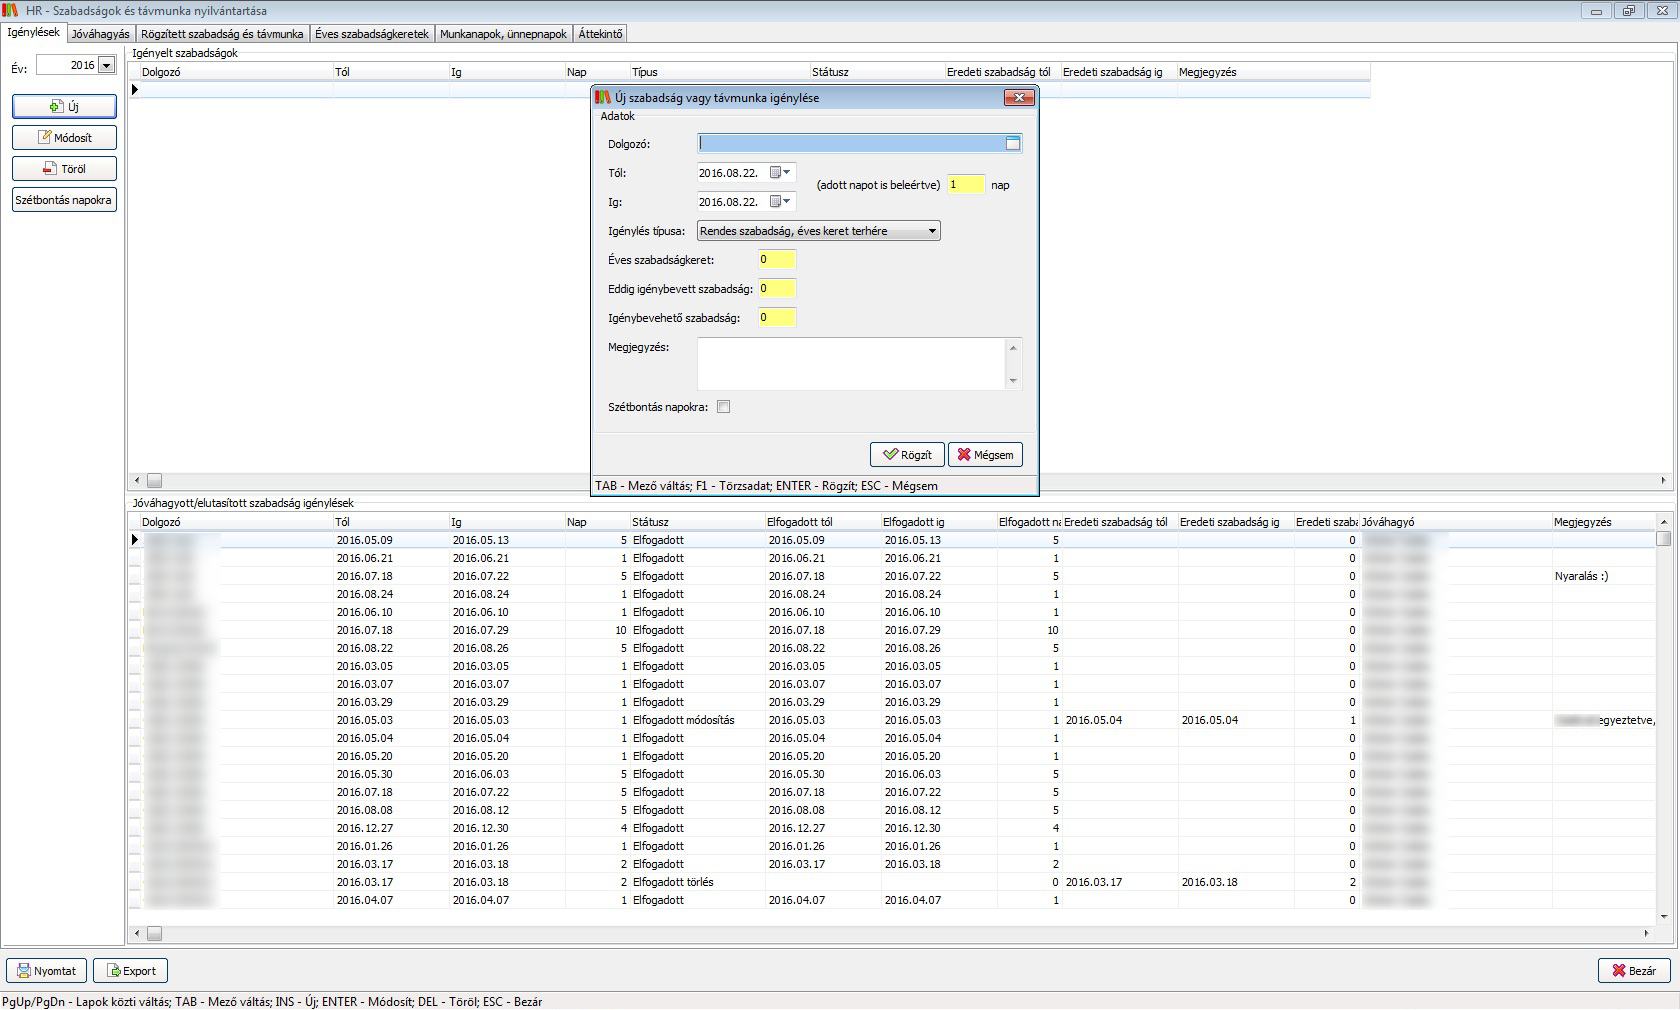
Task: Click into the Megjegyzés text area
Action: [x=850, y=363]
